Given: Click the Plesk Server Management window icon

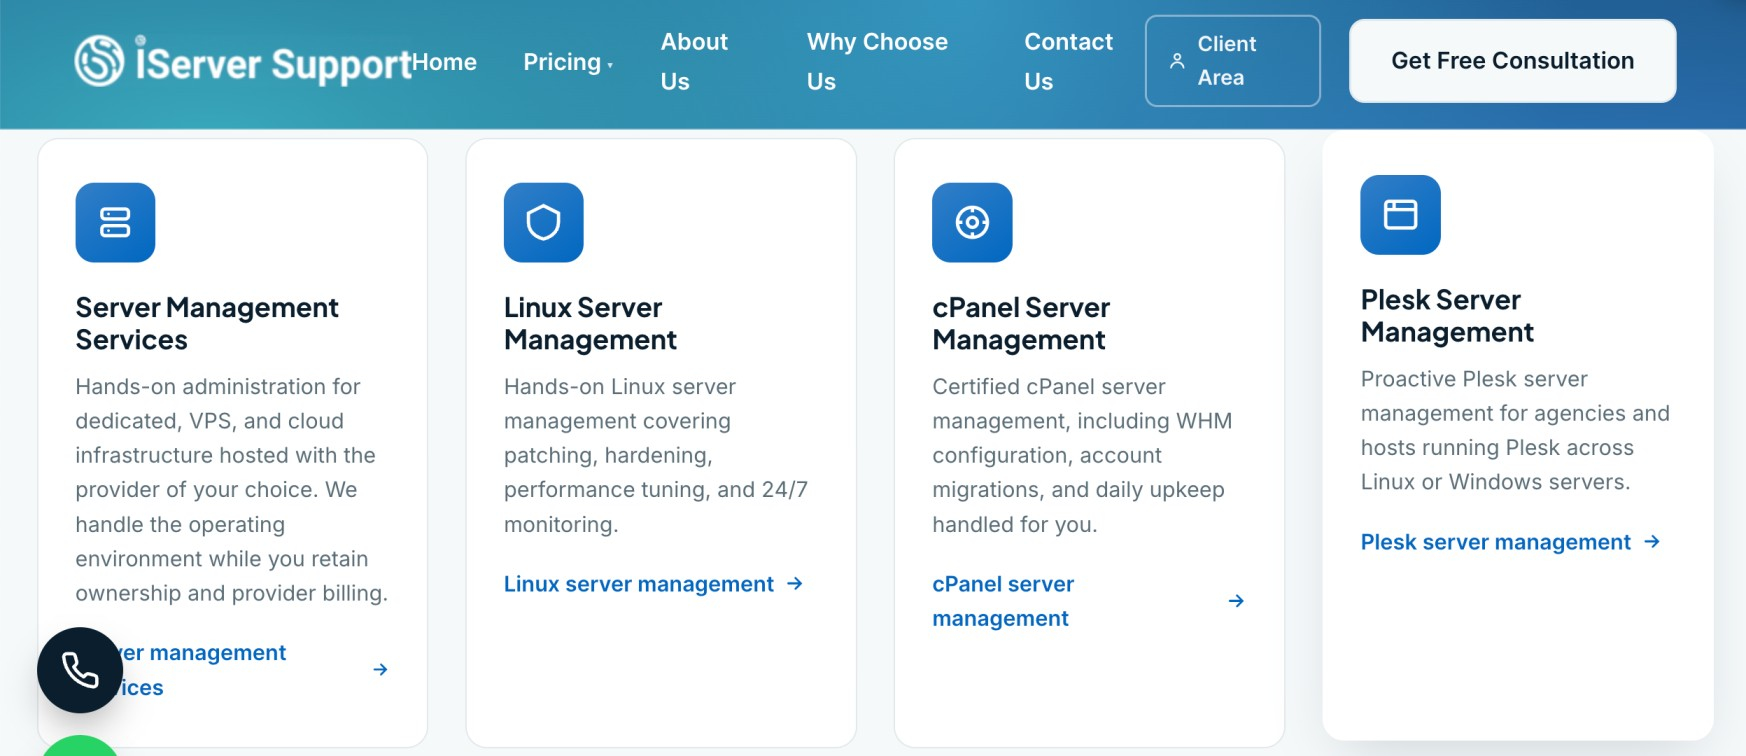Looking at the screenshot, I should [1400, 215].
